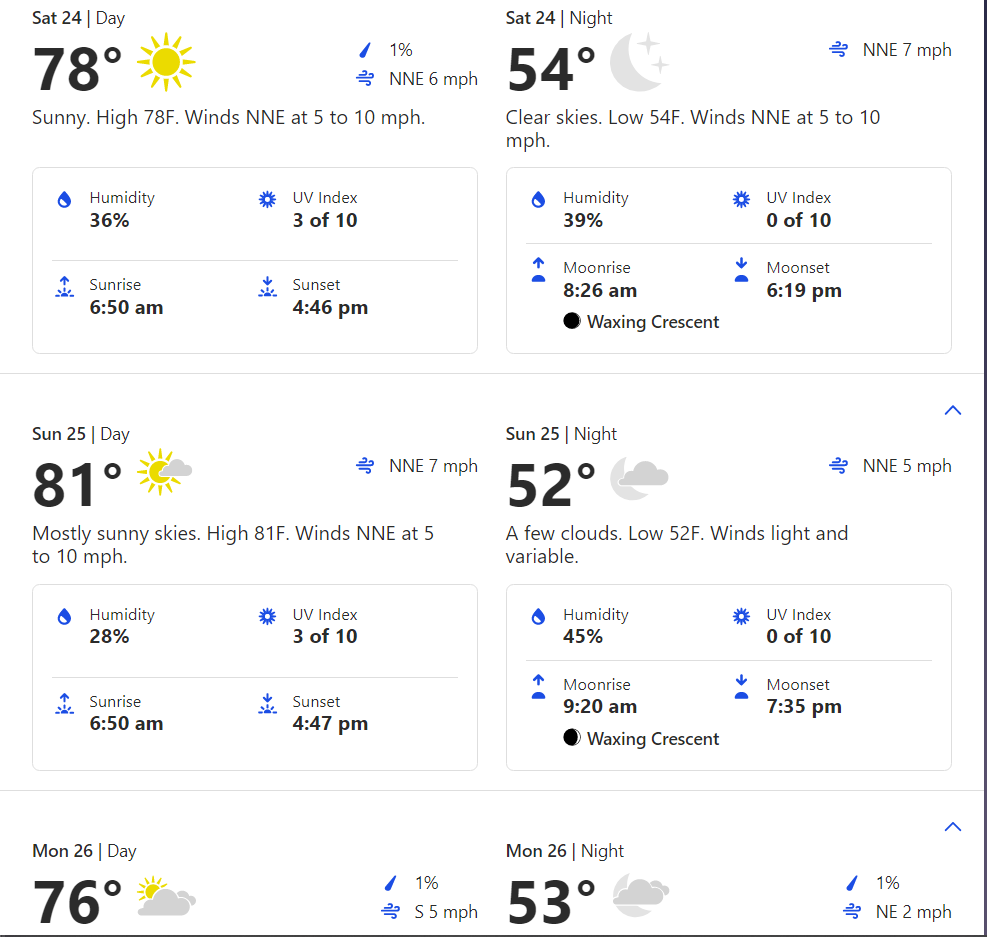This screenshot has height=937, width=987.
Task: Click the sunny icon for Sat 24 Day
Action: click(x=166, y=62)
